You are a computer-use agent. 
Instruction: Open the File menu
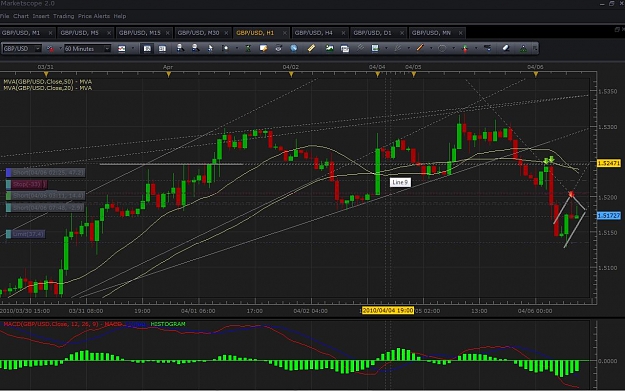coord(4,16)
